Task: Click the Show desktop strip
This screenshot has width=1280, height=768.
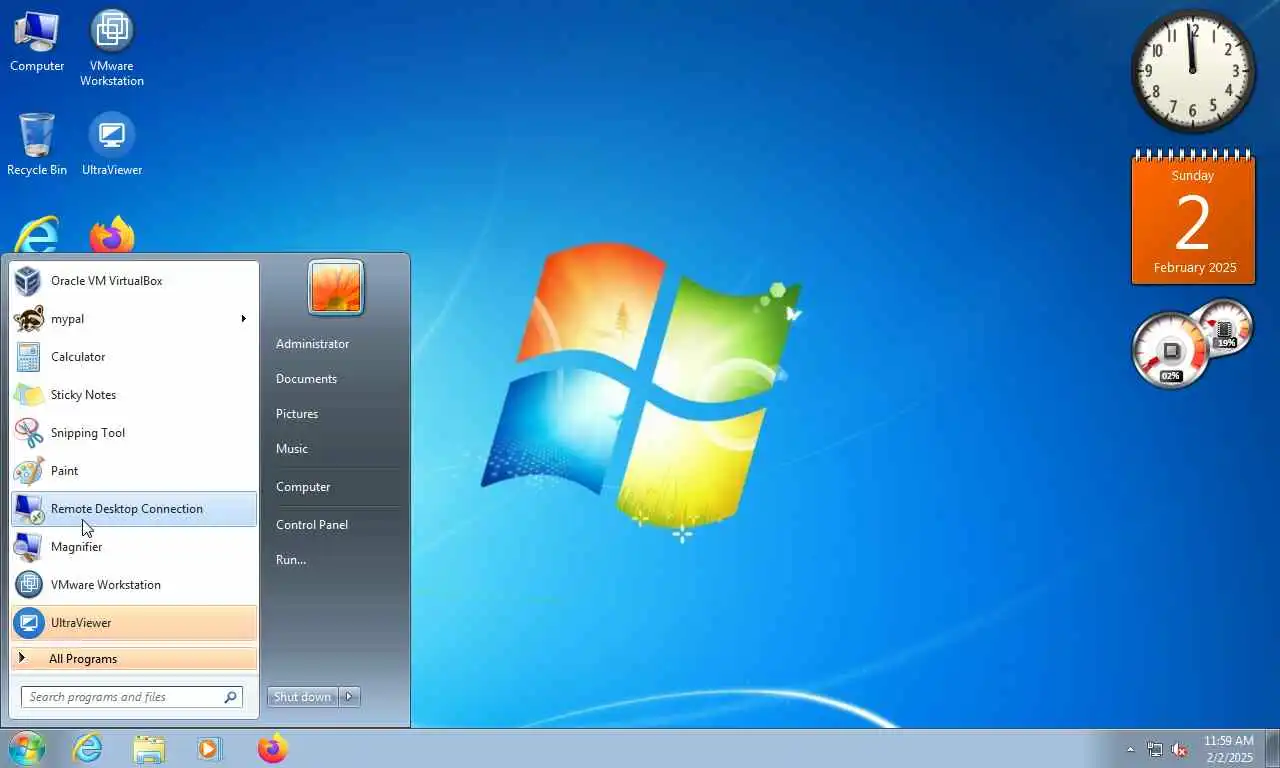Action: pos(1272,749)
